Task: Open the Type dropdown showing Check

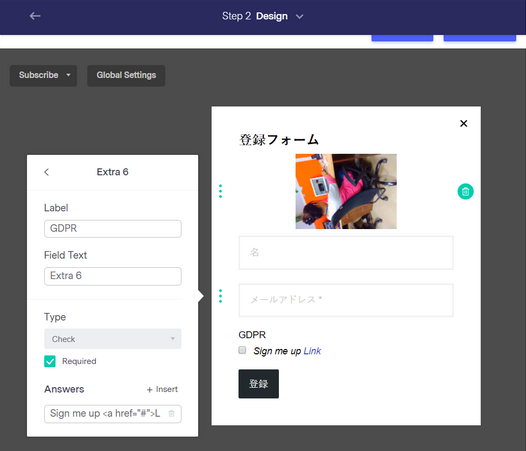Action: pyautogui.click(x=113, y=339)
